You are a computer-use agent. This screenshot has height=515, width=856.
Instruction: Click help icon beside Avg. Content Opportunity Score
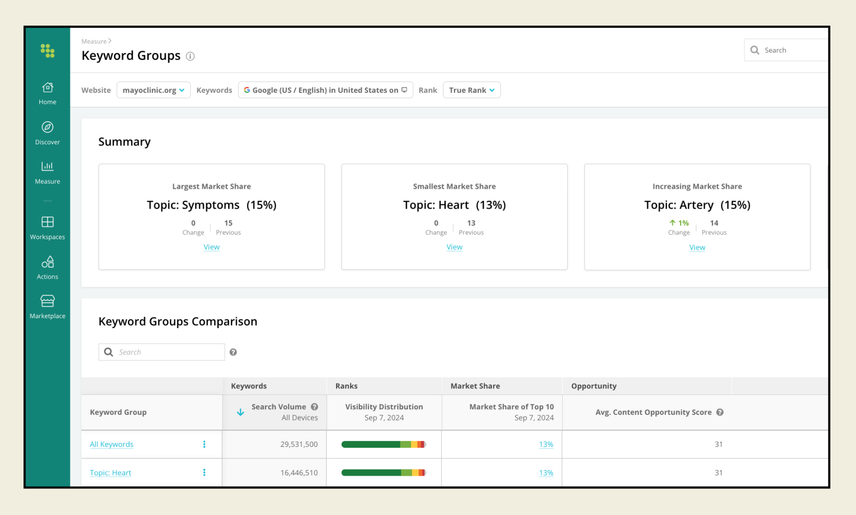[720, 412]
